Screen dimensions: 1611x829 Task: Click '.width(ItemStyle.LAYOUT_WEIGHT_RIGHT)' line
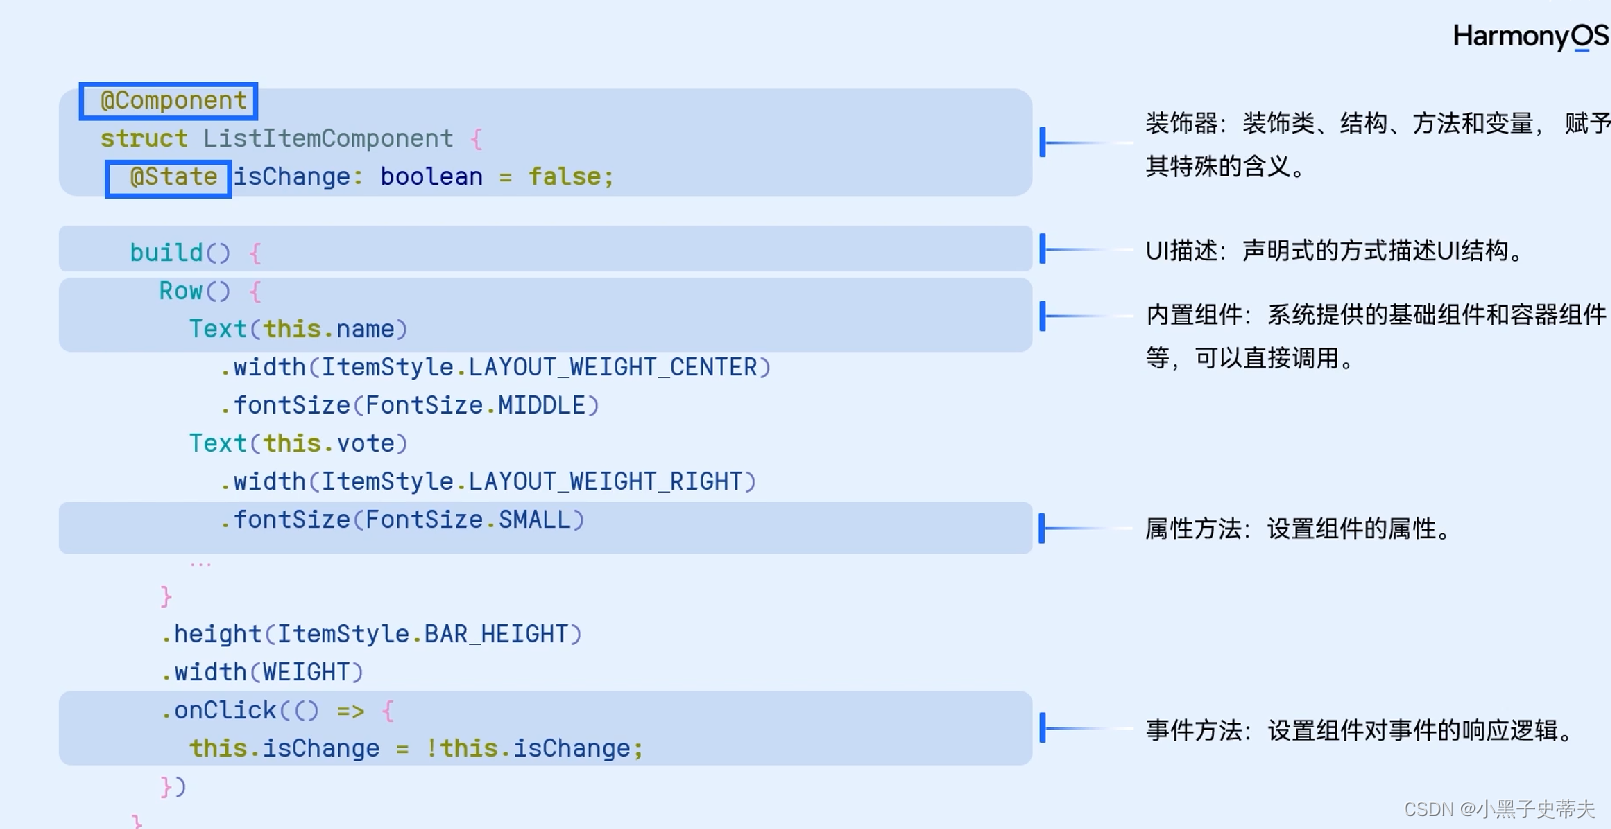488,481
